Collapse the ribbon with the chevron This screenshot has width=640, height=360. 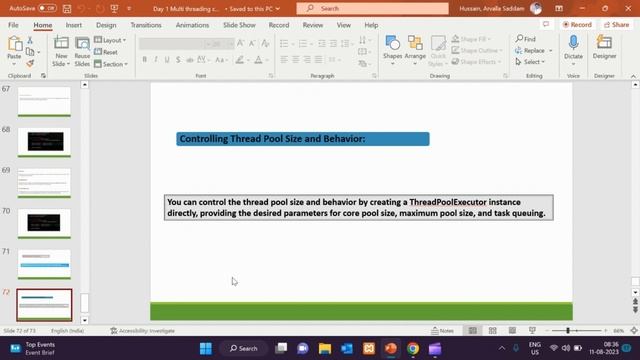pyautogui.click(x=633, y=76)
